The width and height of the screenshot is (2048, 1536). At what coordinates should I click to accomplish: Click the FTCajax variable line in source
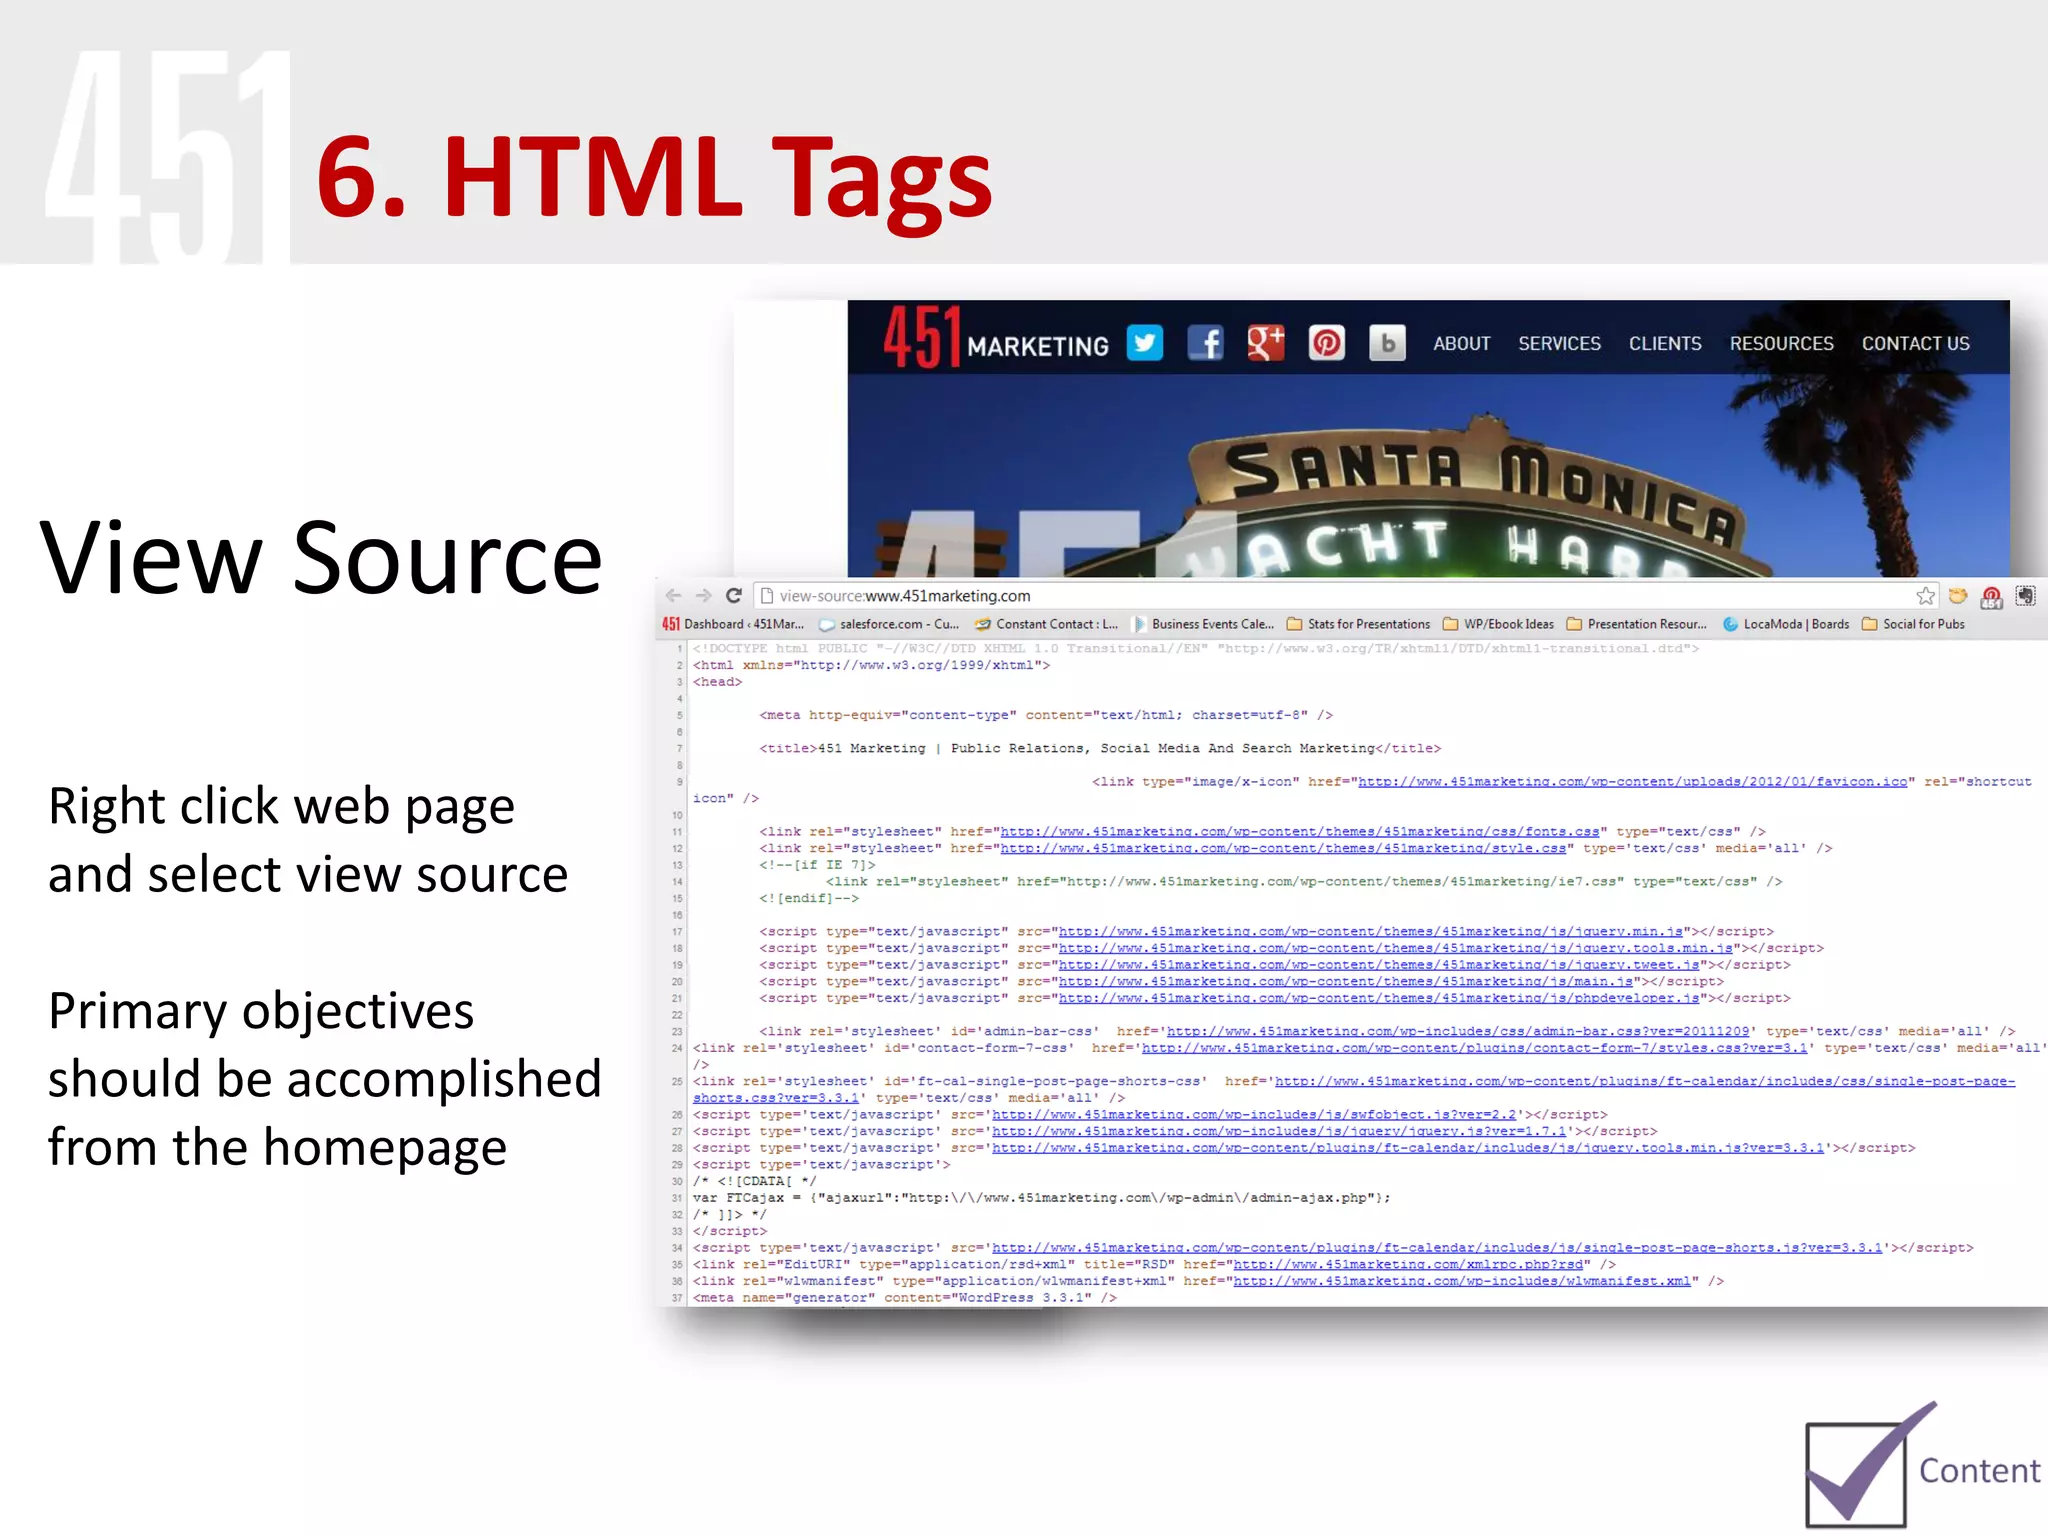(1041, 1198)
